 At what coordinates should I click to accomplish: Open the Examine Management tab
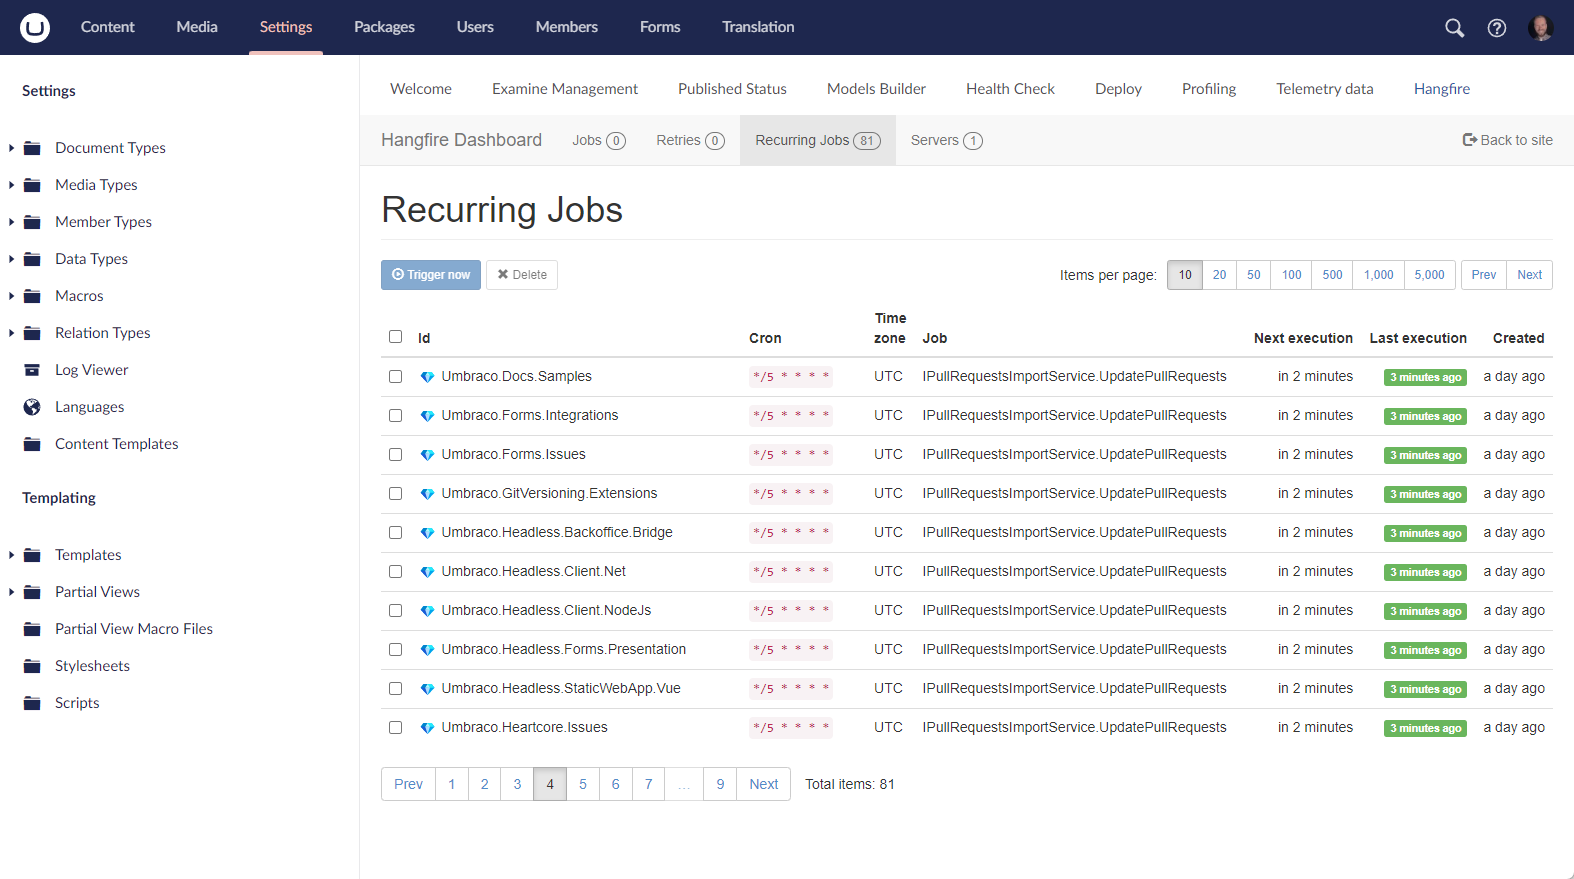pos(565,89)
